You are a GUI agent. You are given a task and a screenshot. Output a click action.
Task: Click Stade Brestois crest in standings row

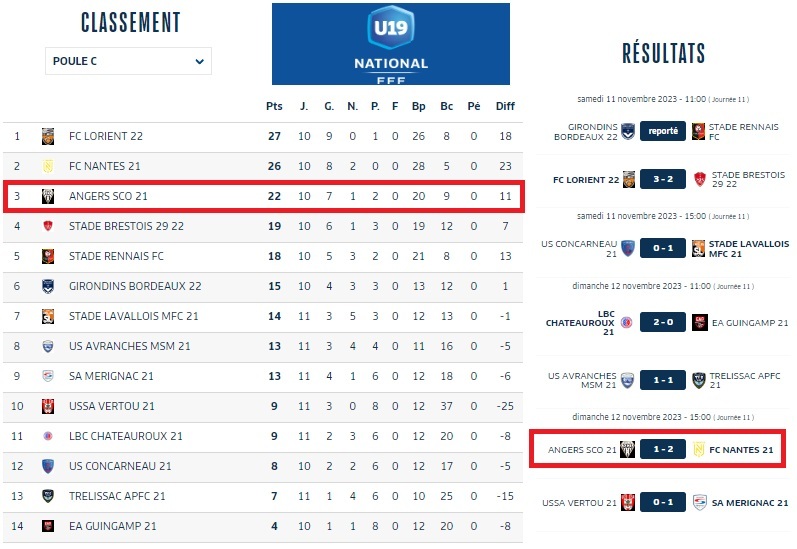click(x=48, y=226)
